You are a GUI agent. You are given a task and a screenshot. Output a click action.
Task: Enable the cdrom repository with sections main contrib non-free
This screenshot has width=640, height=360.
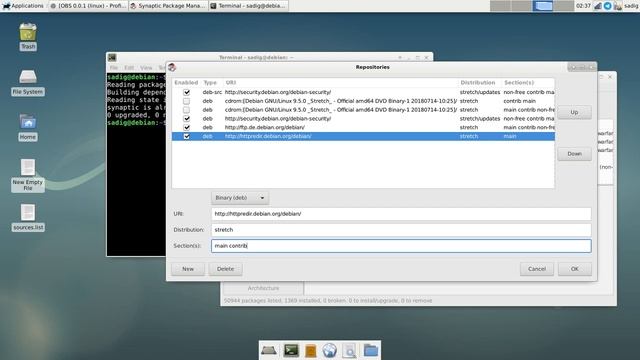click(x=187, y=110)
